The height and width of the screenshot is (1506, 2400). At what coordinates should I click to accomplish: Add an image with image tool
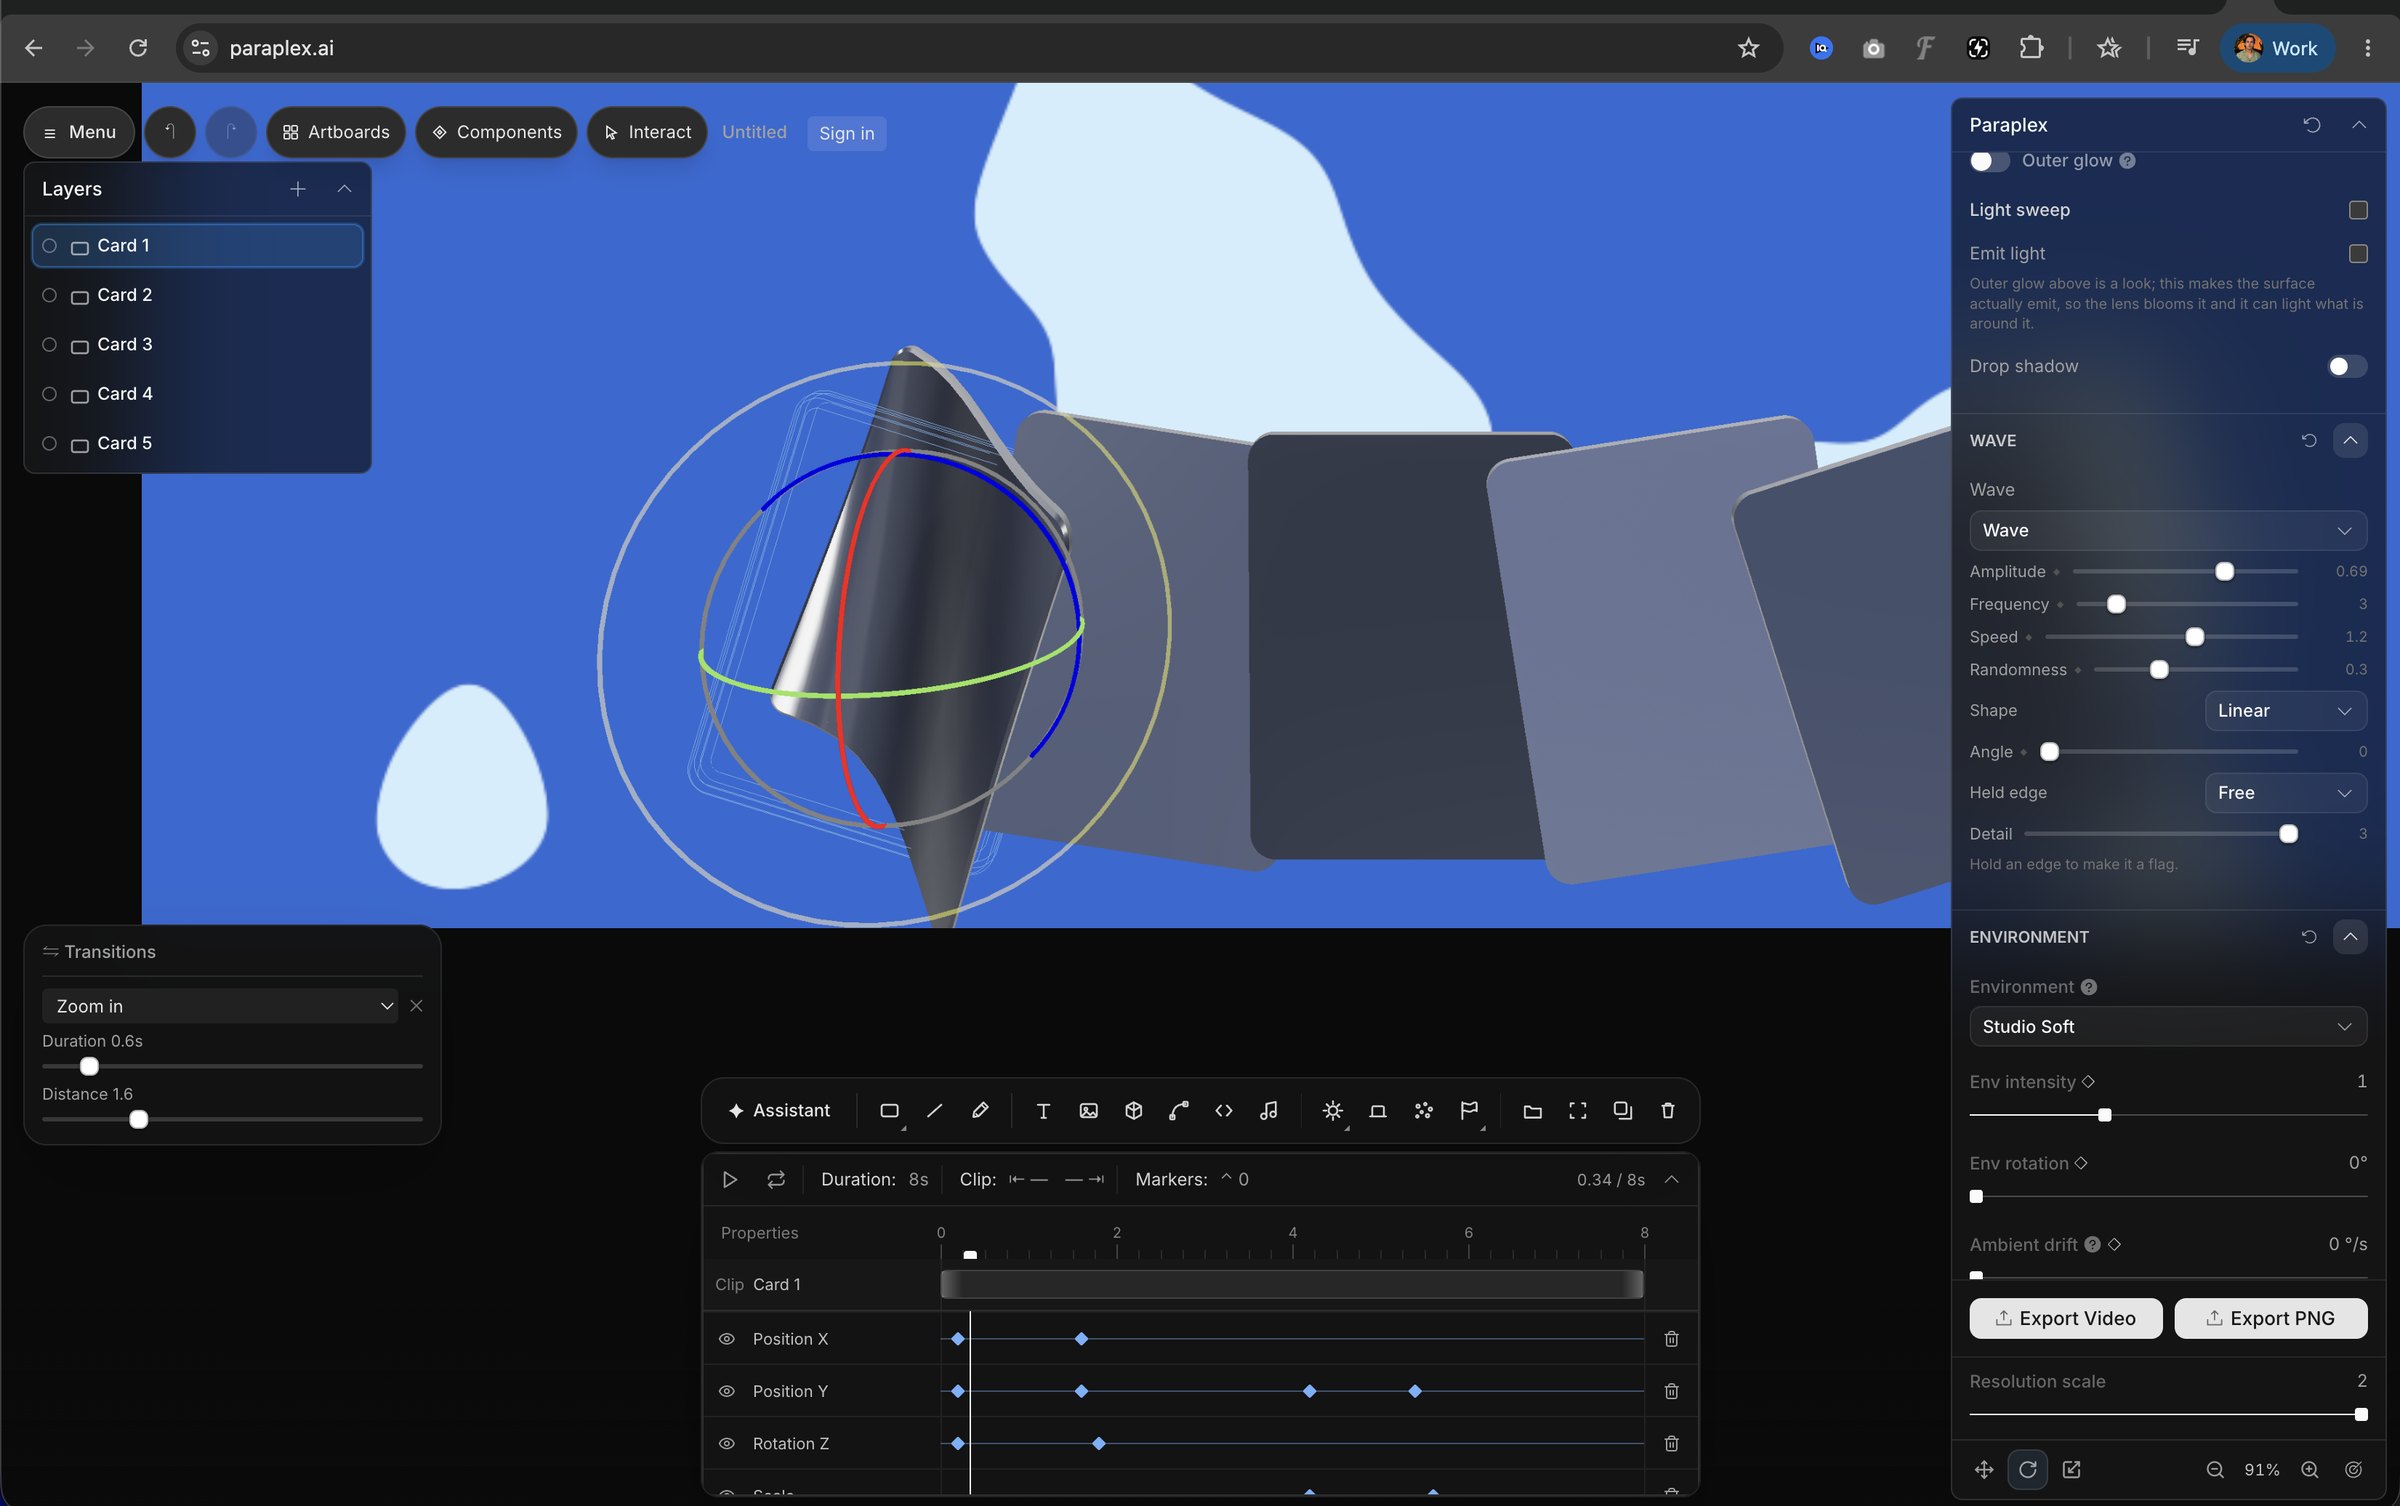pos(1088,1110)
